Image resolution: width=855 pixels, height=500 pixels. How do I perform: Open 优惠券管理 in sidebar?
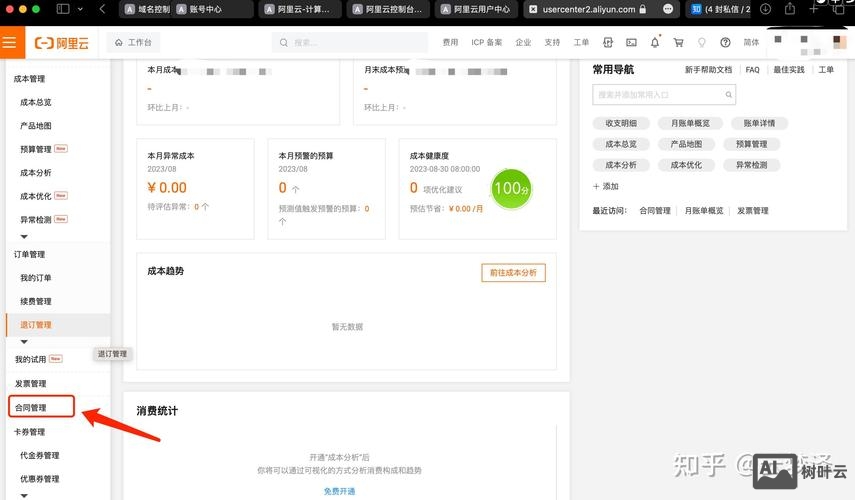tap(39, 479)
